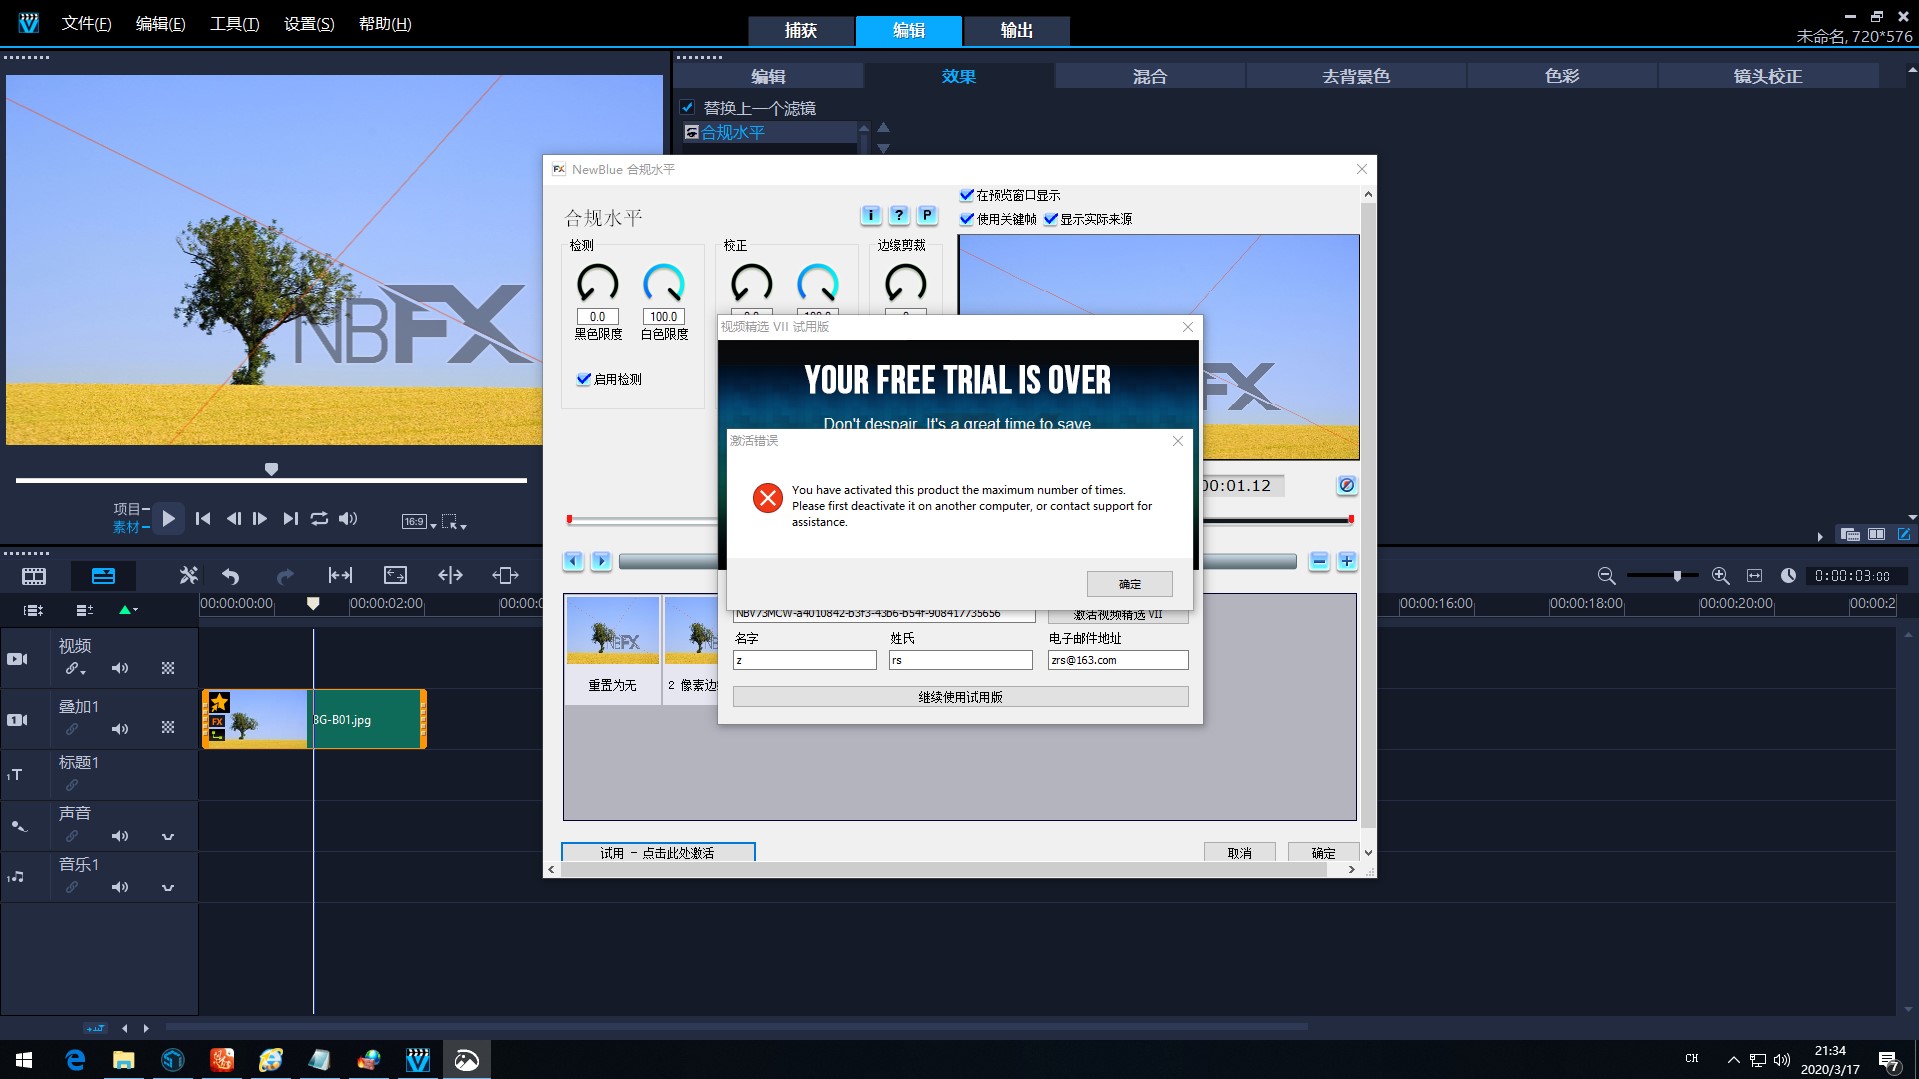Click the help '?' button in NewBlue window
The width and height of the screenshot is (1919, 1079).
899,215
